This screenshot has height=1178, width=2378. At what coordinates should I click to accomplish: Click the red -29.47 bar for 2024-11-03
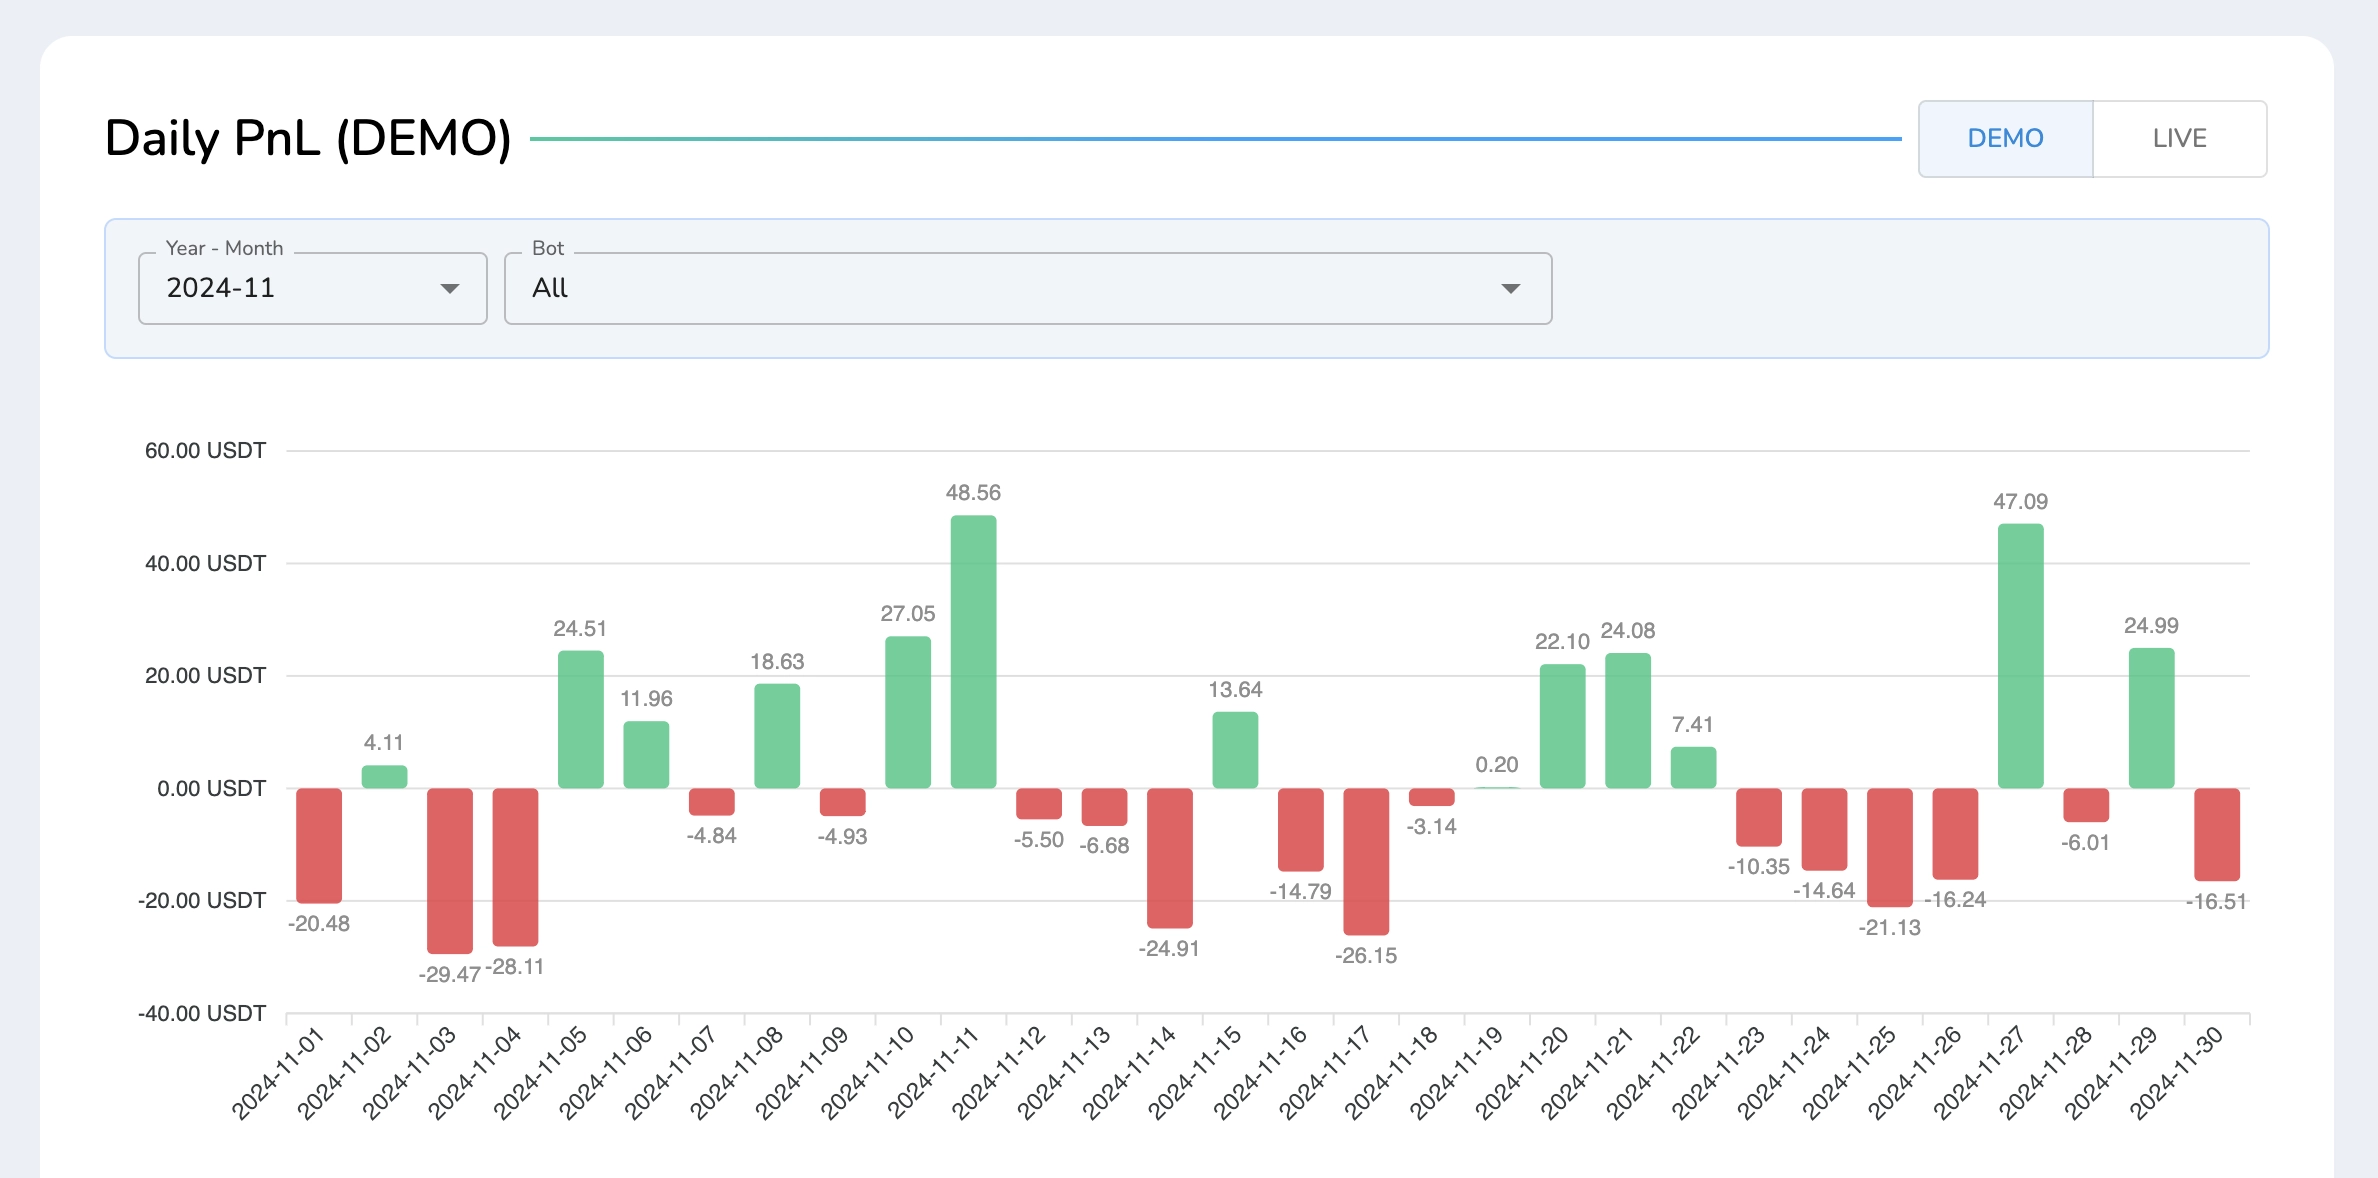click(x=450, y=871)
